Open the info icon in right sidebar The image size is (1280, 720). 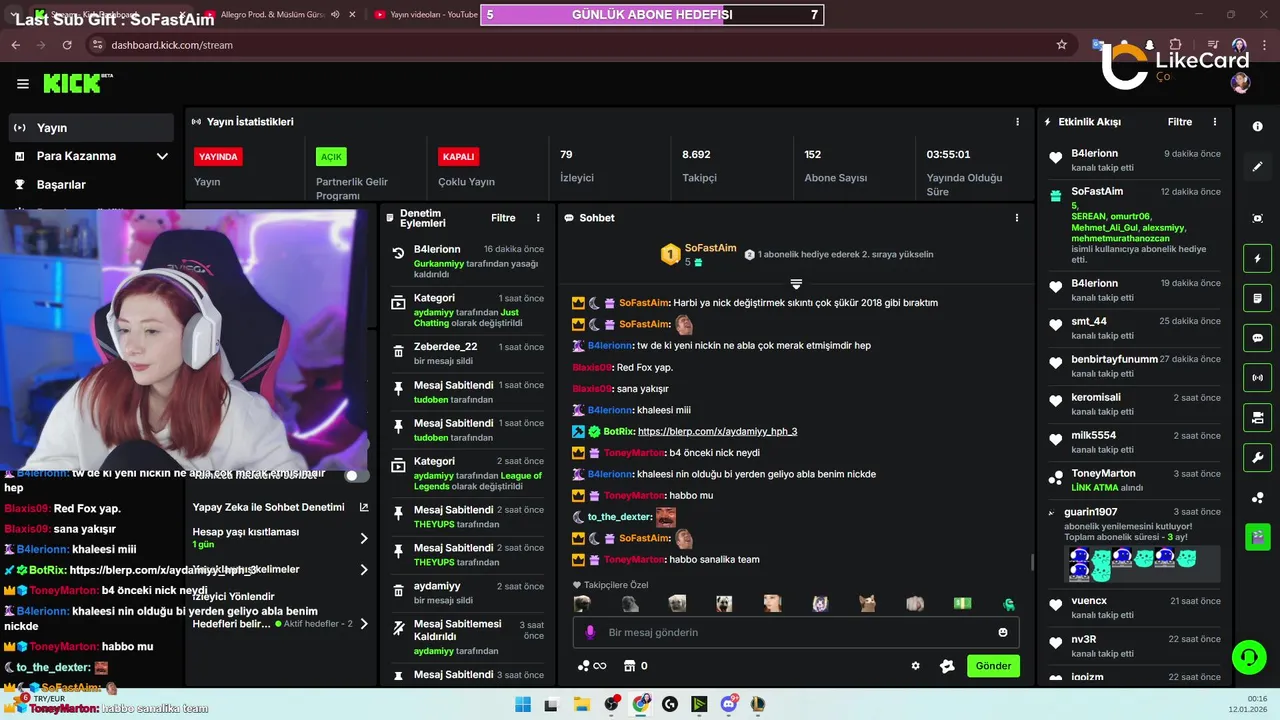coord(1257,127)
